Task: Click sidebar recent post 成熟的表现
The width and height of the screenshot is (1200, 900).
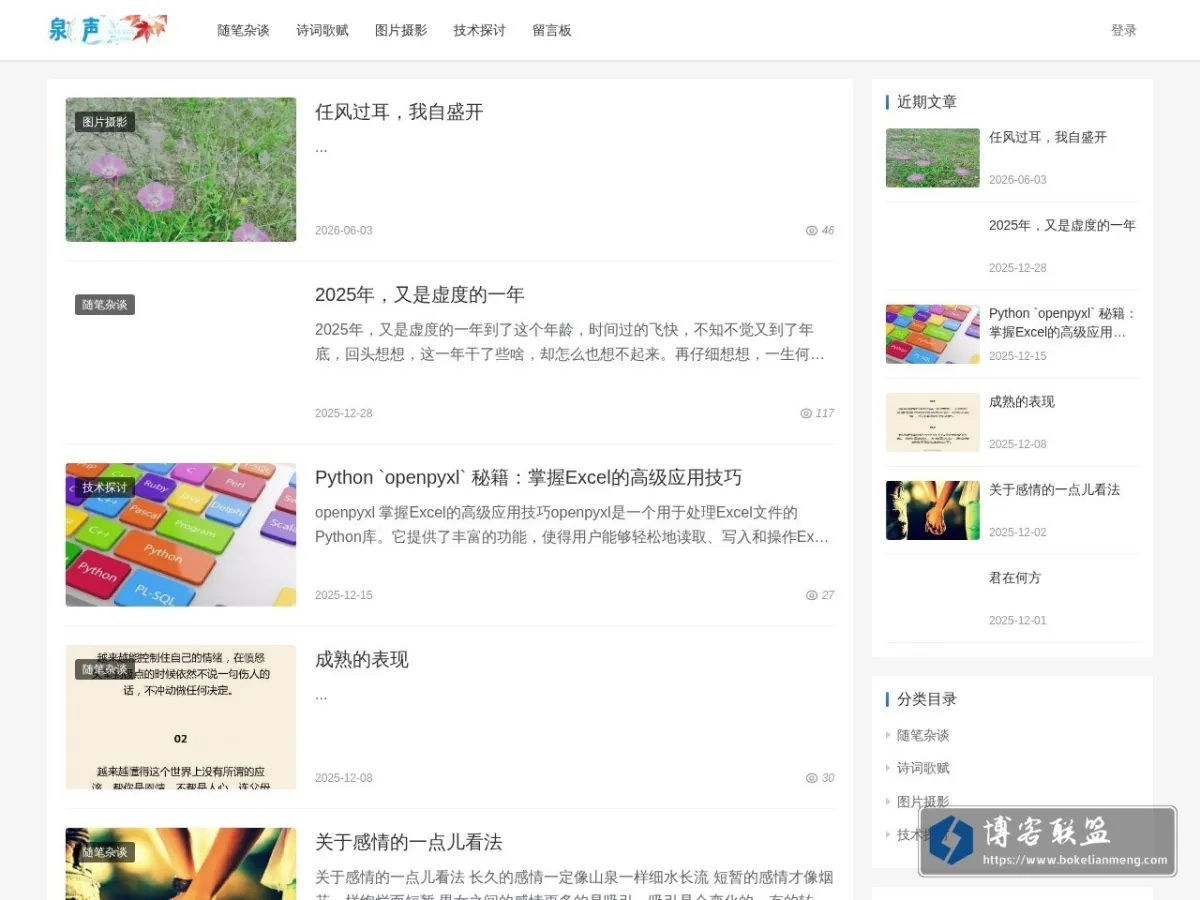Action: [1022, 401]
